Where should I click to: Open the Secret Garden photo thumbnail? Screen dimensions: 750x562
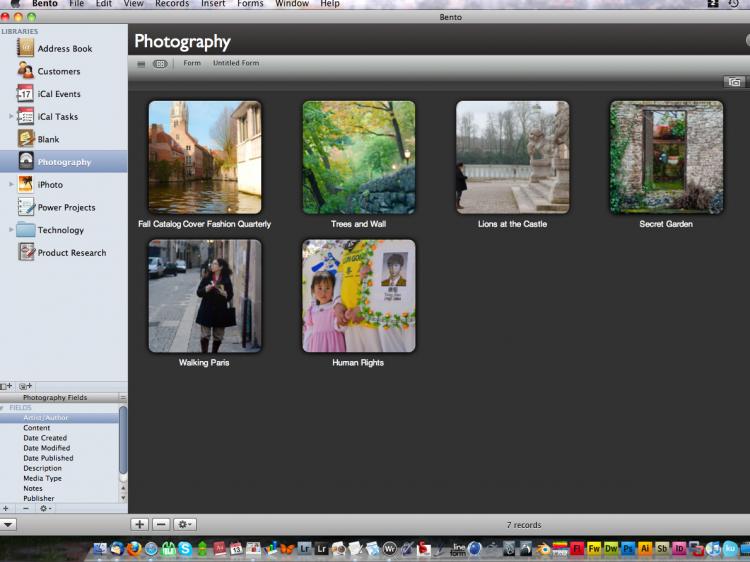point(666,157)
